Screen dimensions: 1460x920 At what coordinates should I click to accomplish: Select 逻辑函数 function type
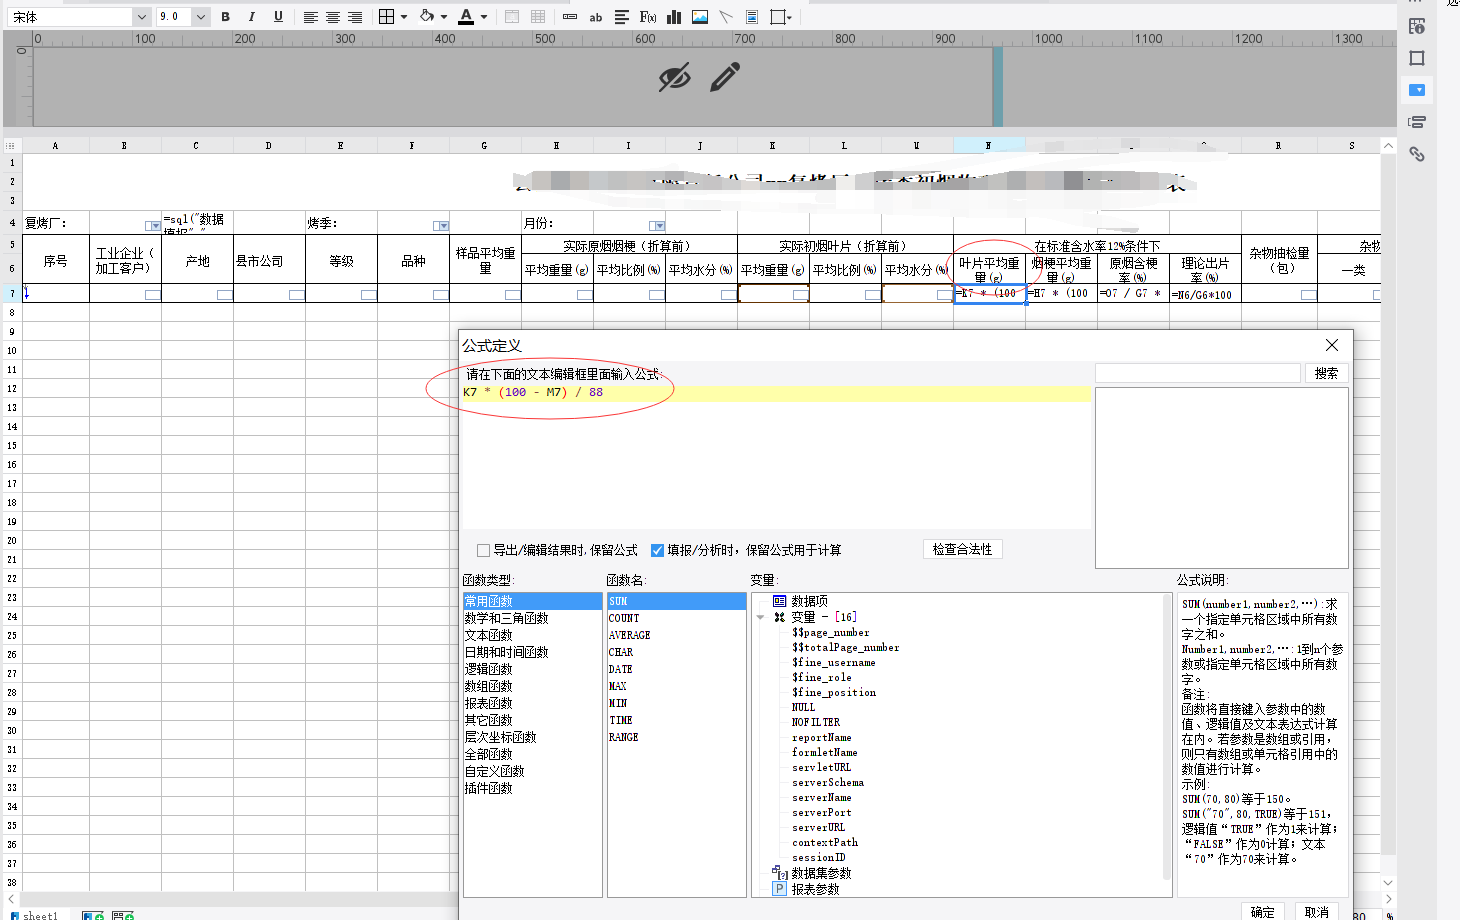488,669
